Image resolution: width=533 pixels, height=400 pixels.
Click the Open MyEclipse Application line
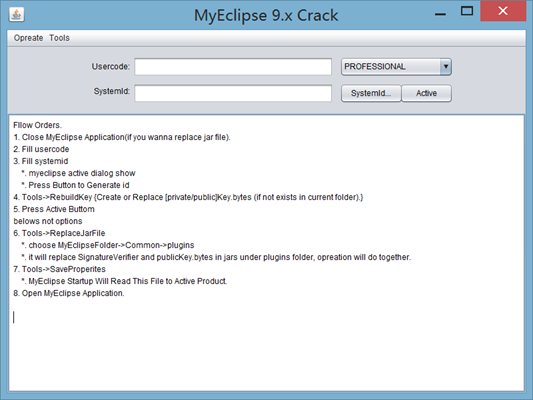(x=69, y=293)
